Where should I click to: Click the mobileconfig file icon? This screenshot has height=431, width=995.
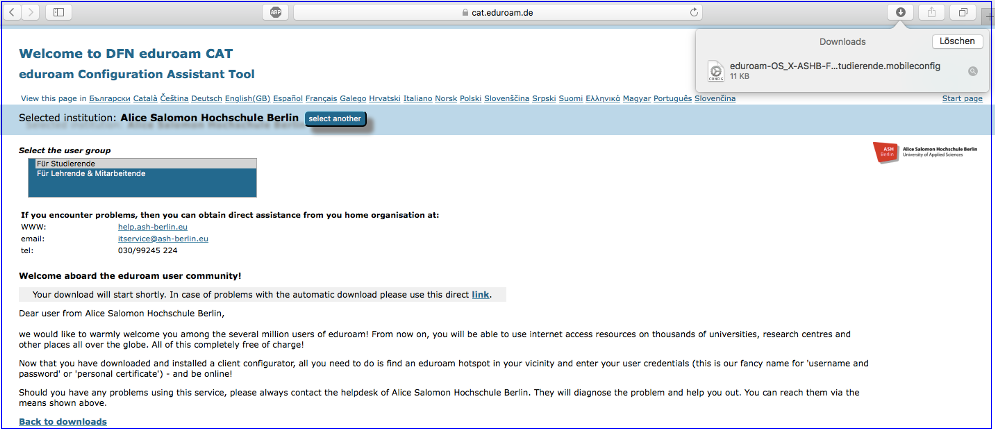tap(716, 70)
